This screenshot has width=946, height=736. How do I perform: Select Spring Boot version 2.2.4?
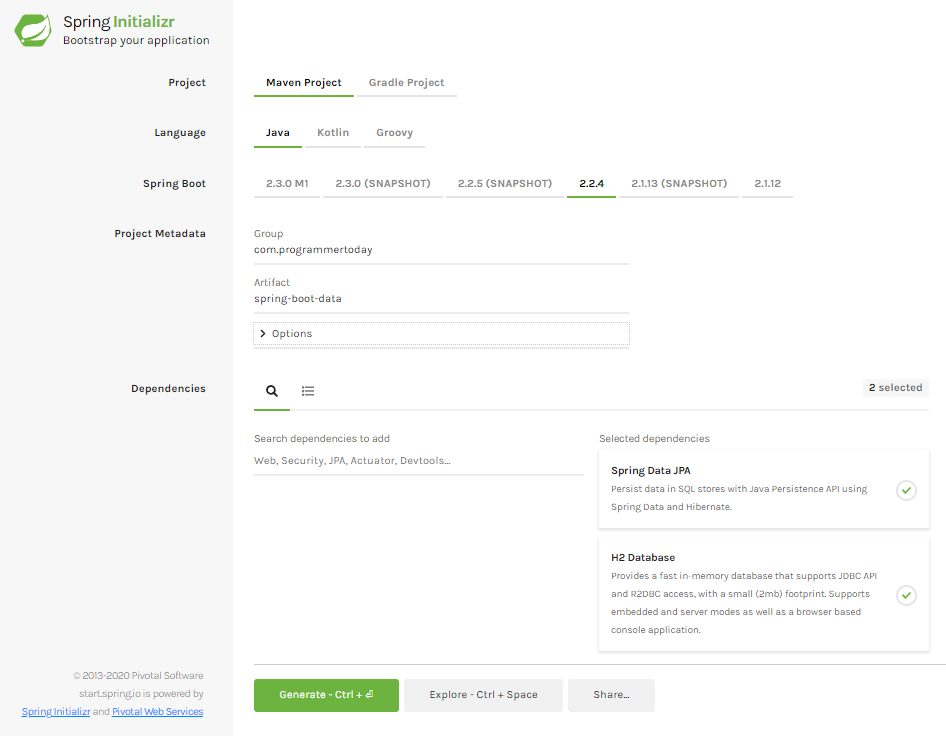(591, 183)
